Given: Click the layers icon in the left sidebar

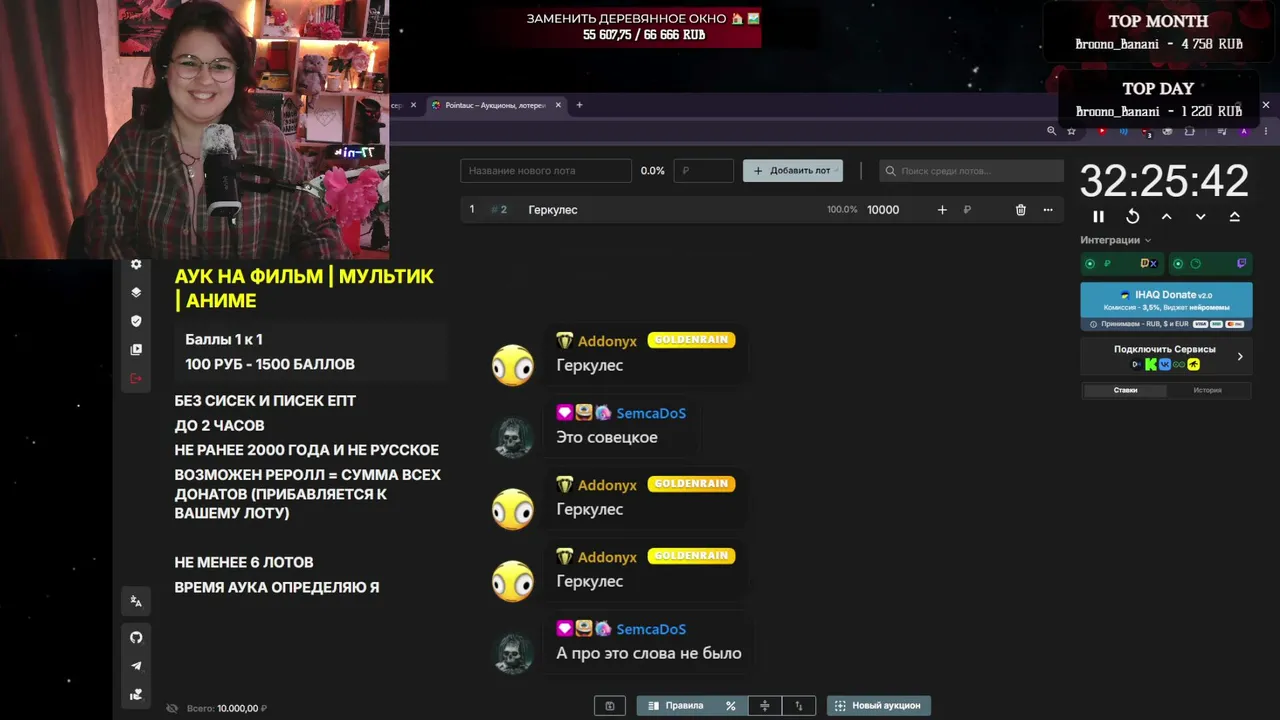Looking at the screenshot, I should click(136, 293).
